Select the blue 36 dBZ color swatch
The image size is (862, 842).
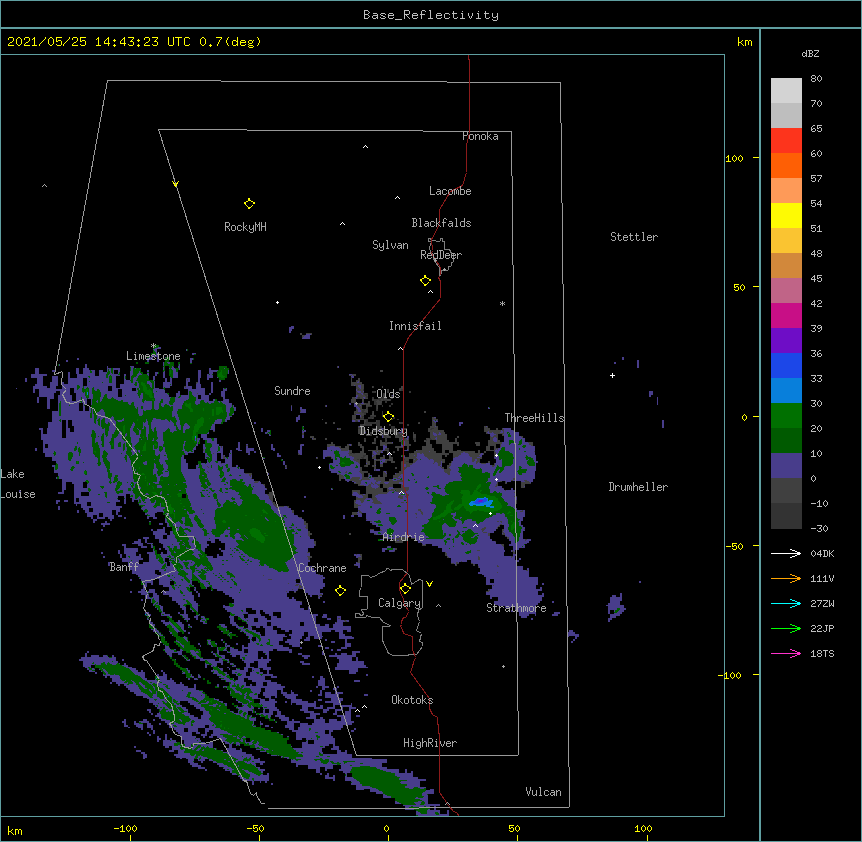tap(786, 365)
